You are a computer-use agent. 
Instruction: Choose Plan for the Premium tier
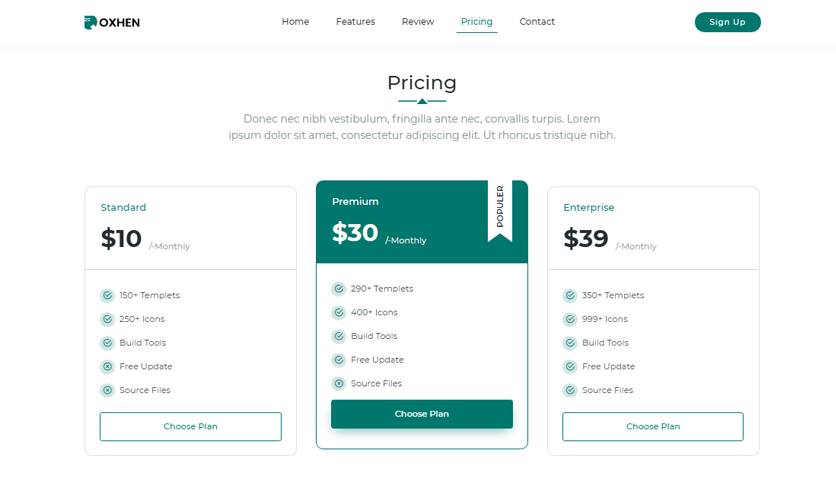coord(422,414)
